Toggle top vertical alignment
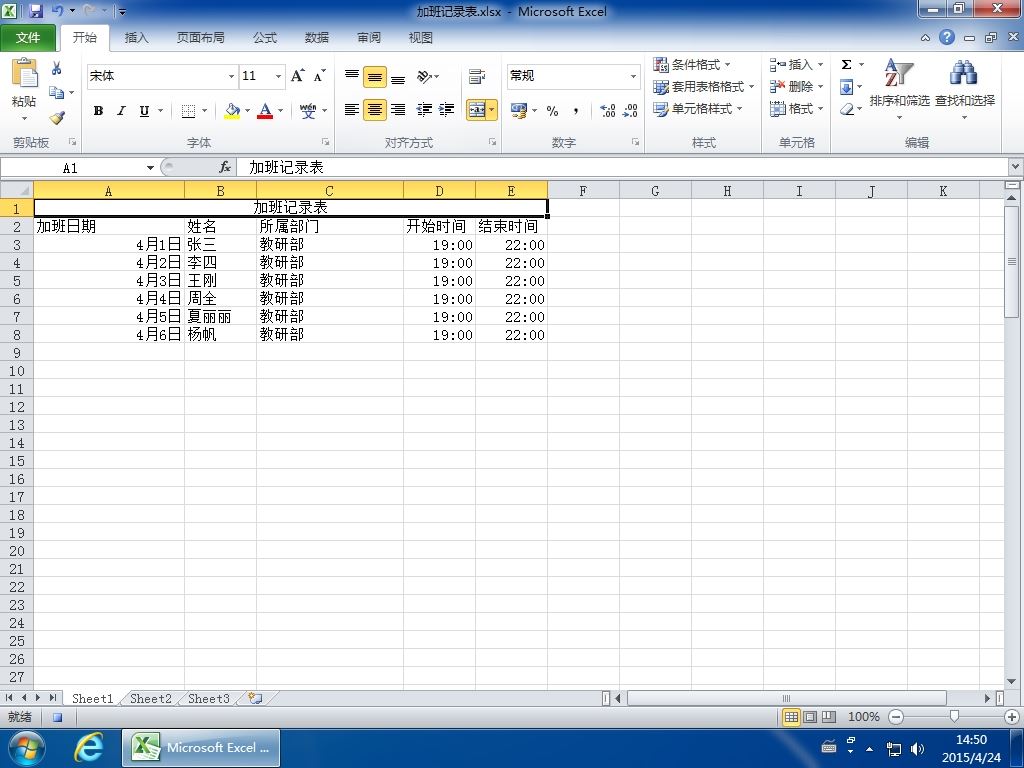This screenshot has width=1024, height=768. tap(352, 76)
